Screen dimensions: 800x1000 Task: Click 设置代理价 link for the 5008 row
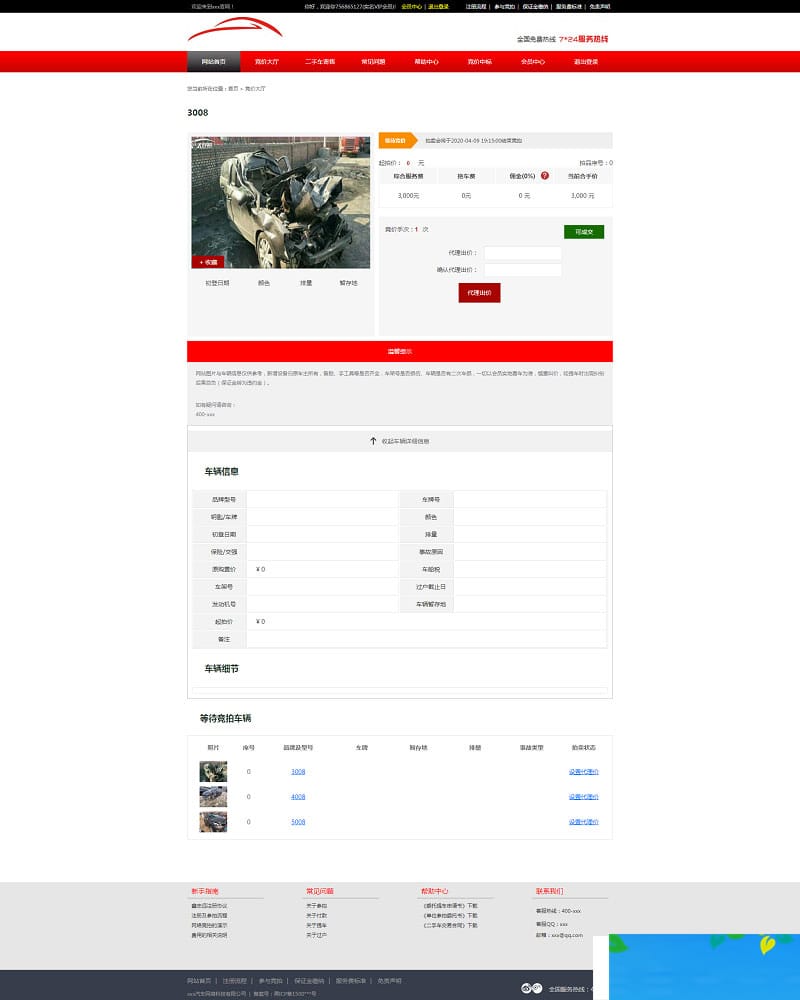point(583,822)
